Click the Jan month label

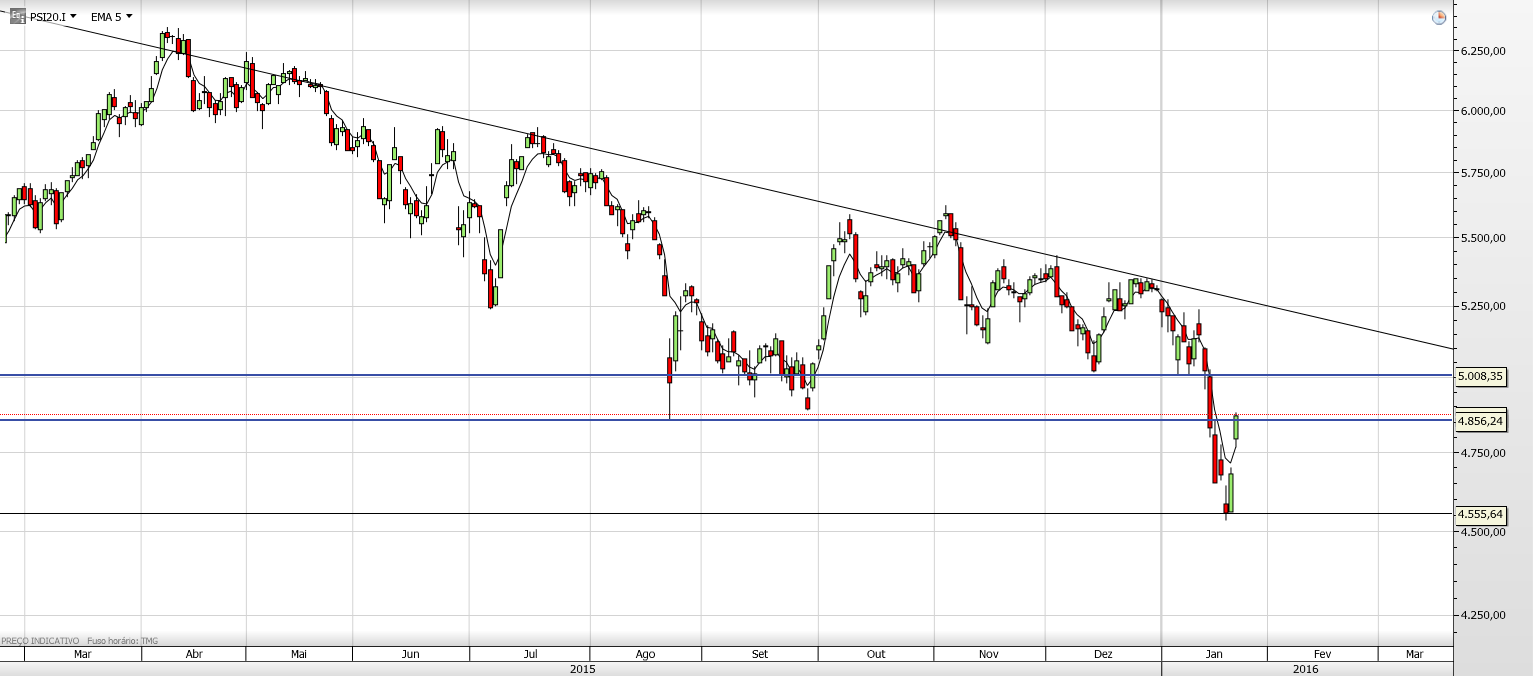point(1214,654)
